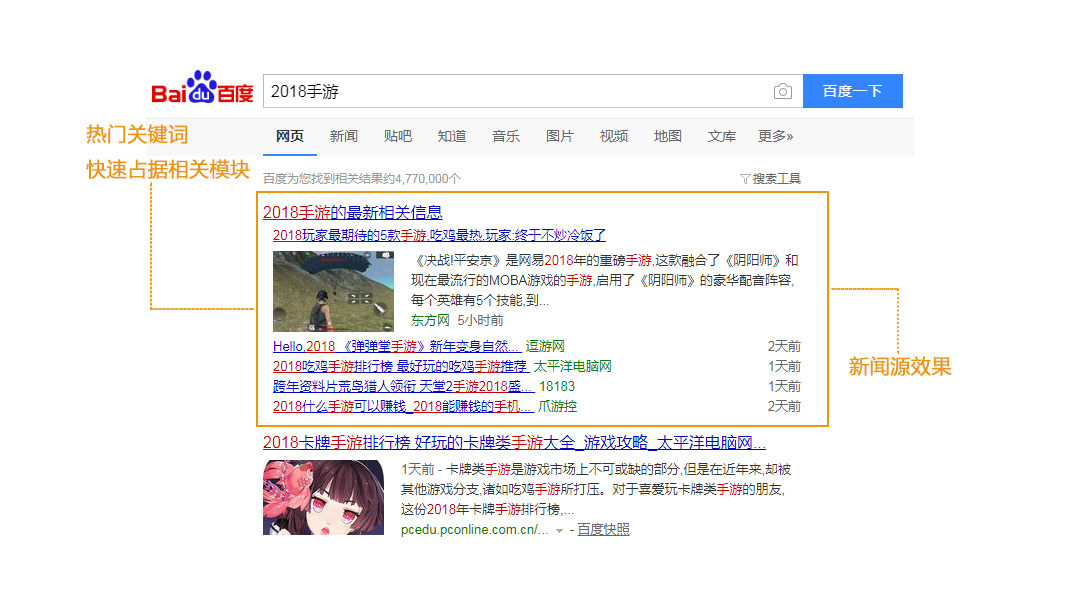Select the 音乐 tab

(x=506, y=137)
